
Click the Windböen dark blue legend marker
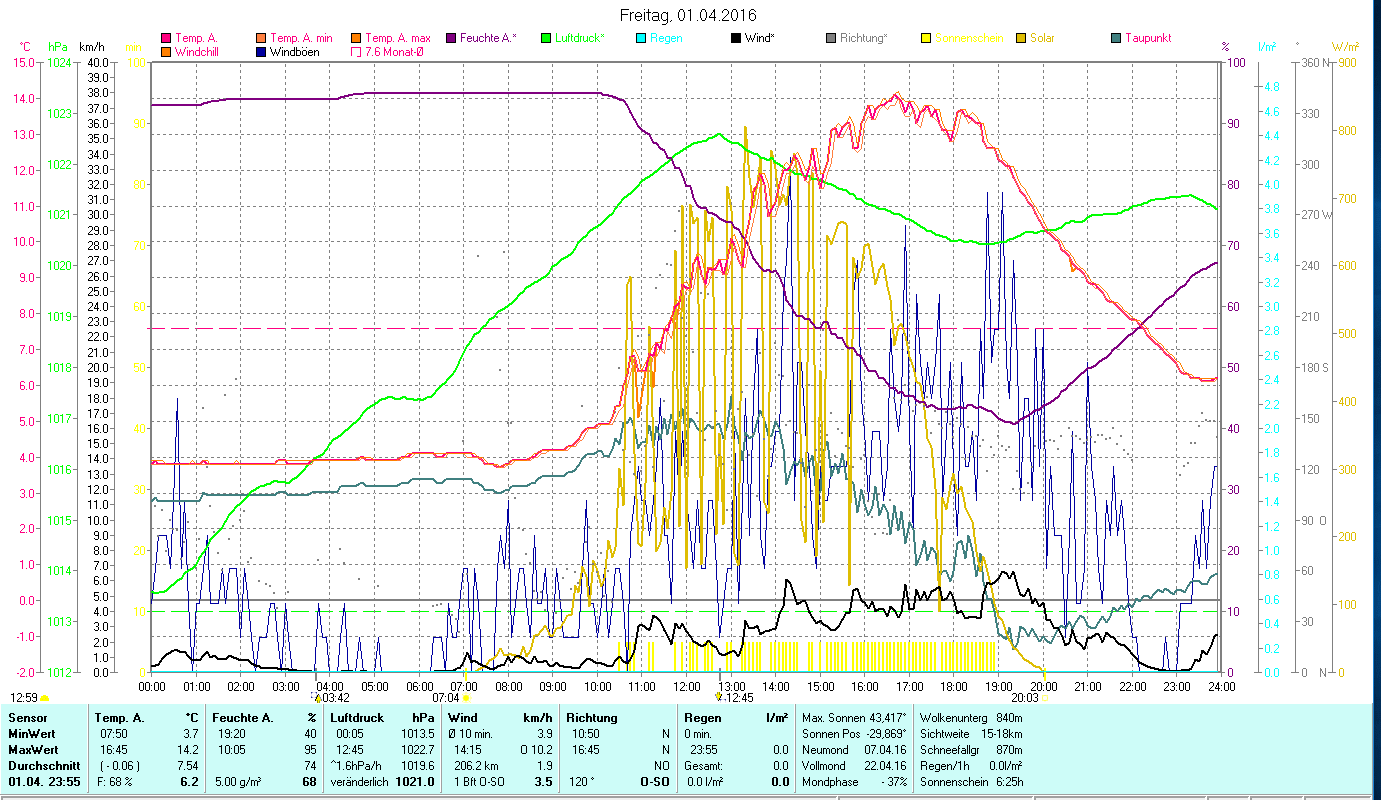pos(262,52)
